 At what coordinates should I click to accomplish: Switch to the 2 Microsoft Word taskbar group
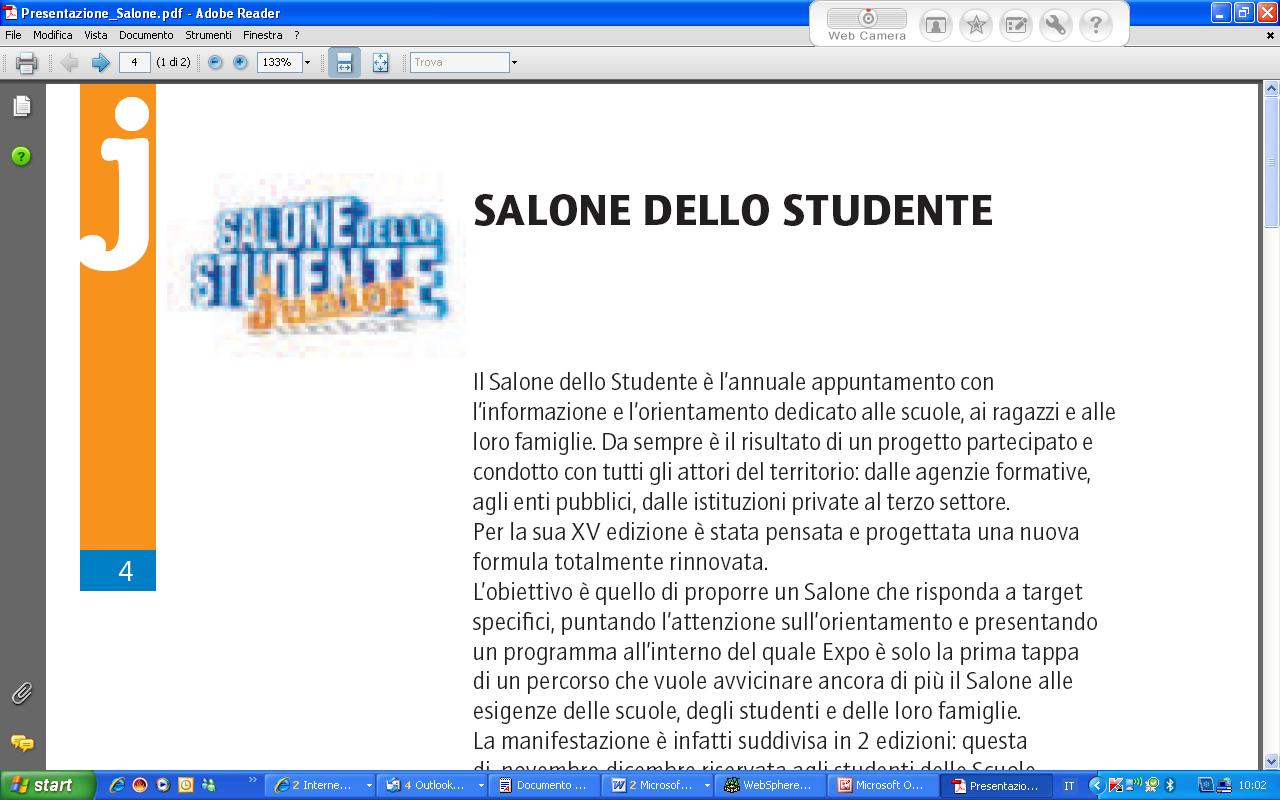(x=658, y=785)
